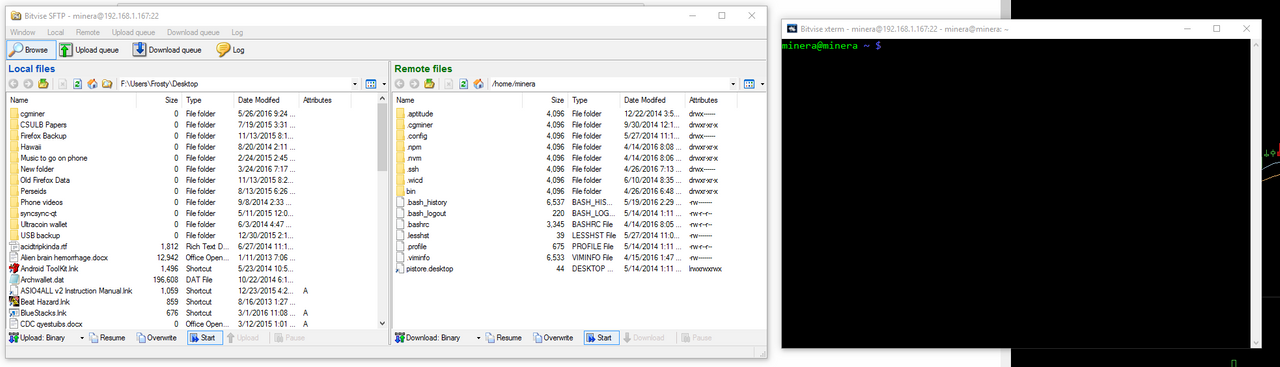The width and height of the screenshot is (1280, 367).
Task: Expand the local path history dropdown
Action: [x=355, y=84]
